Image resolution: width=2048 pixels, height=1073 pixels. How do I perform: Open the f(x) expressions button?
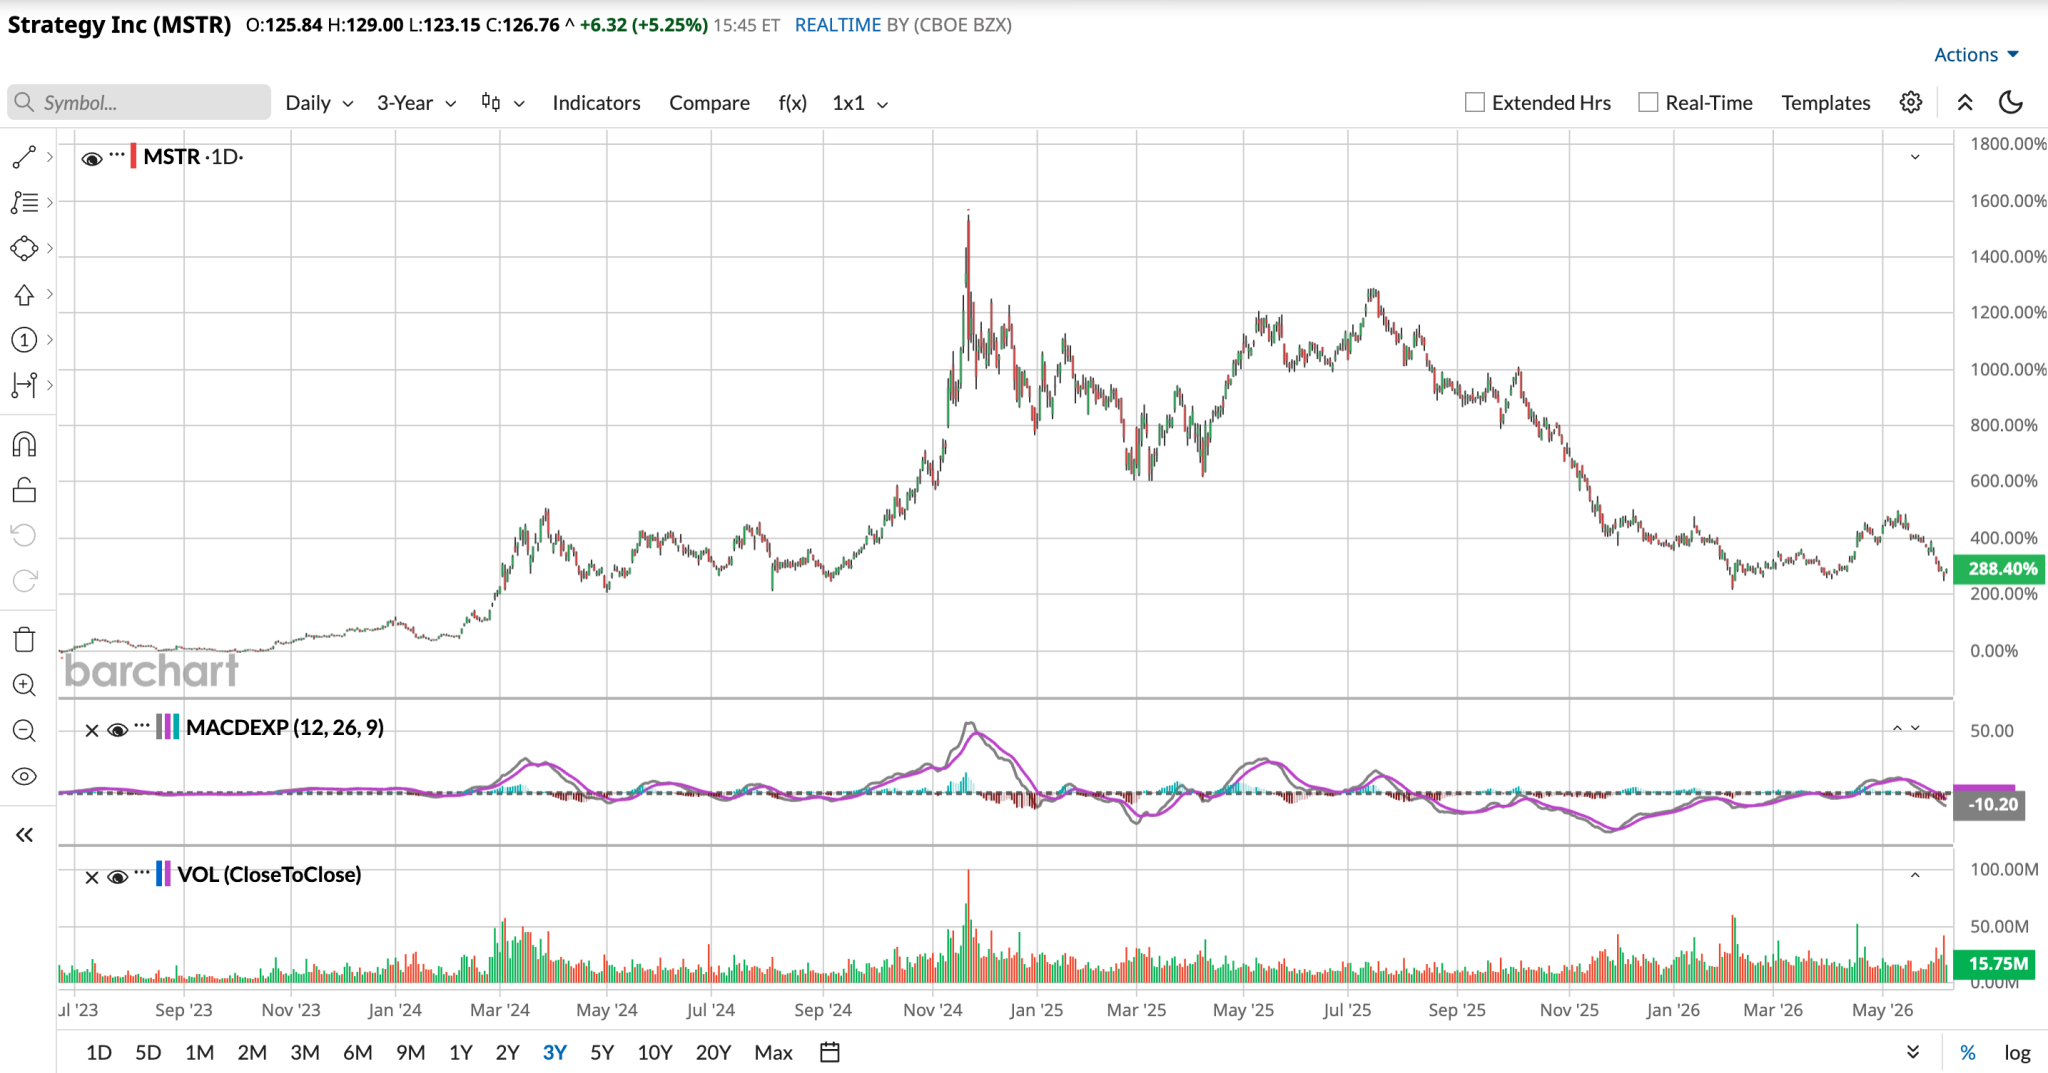click(x=792, y=103)
